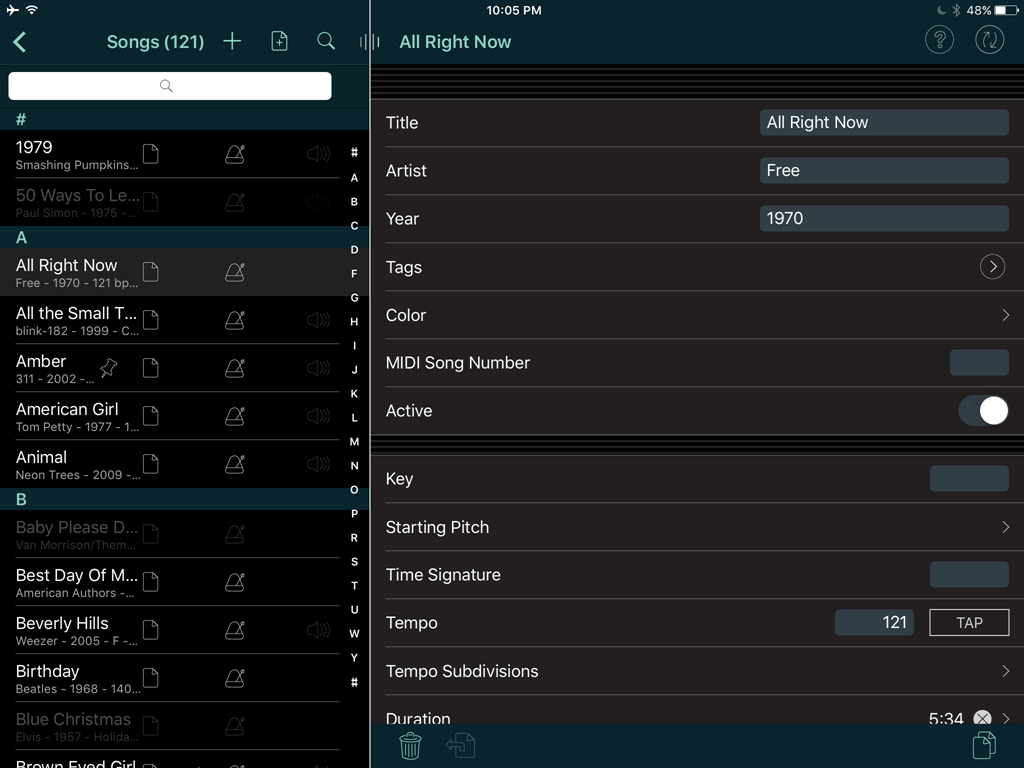Jump to letter M in alphabet index
The height and width of the screenshot is (768, 1024).
[354, 441]
